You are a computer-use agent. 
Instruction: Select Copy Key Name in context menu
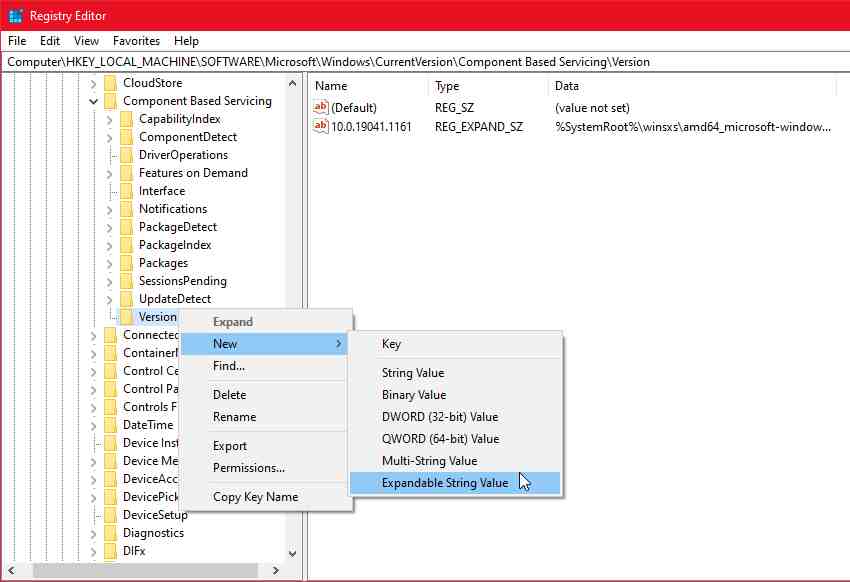(x=264, y=497)
